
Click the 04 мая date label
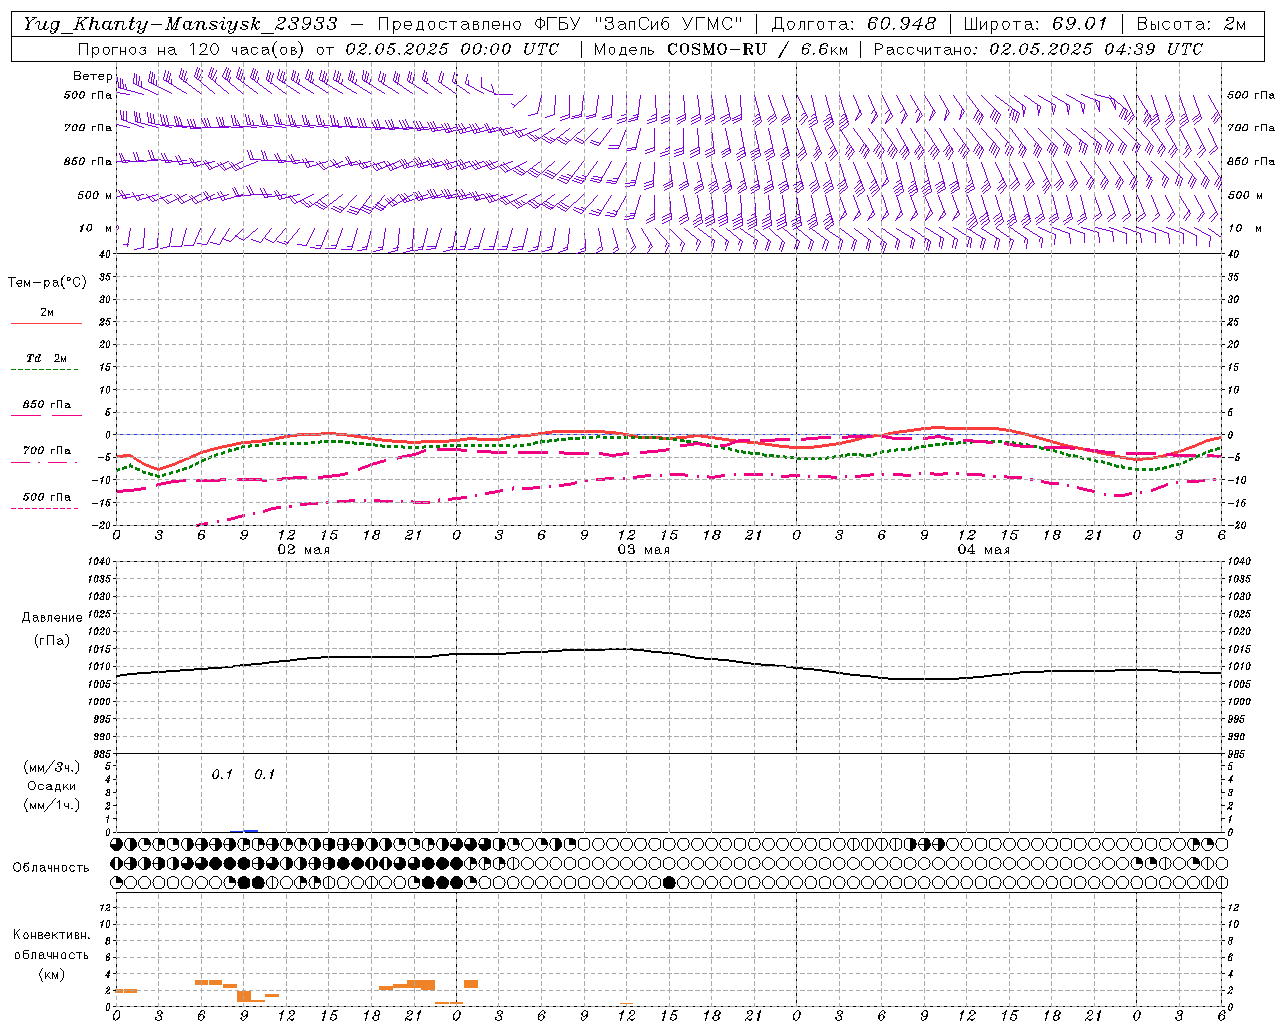click(x=983, y=550)
